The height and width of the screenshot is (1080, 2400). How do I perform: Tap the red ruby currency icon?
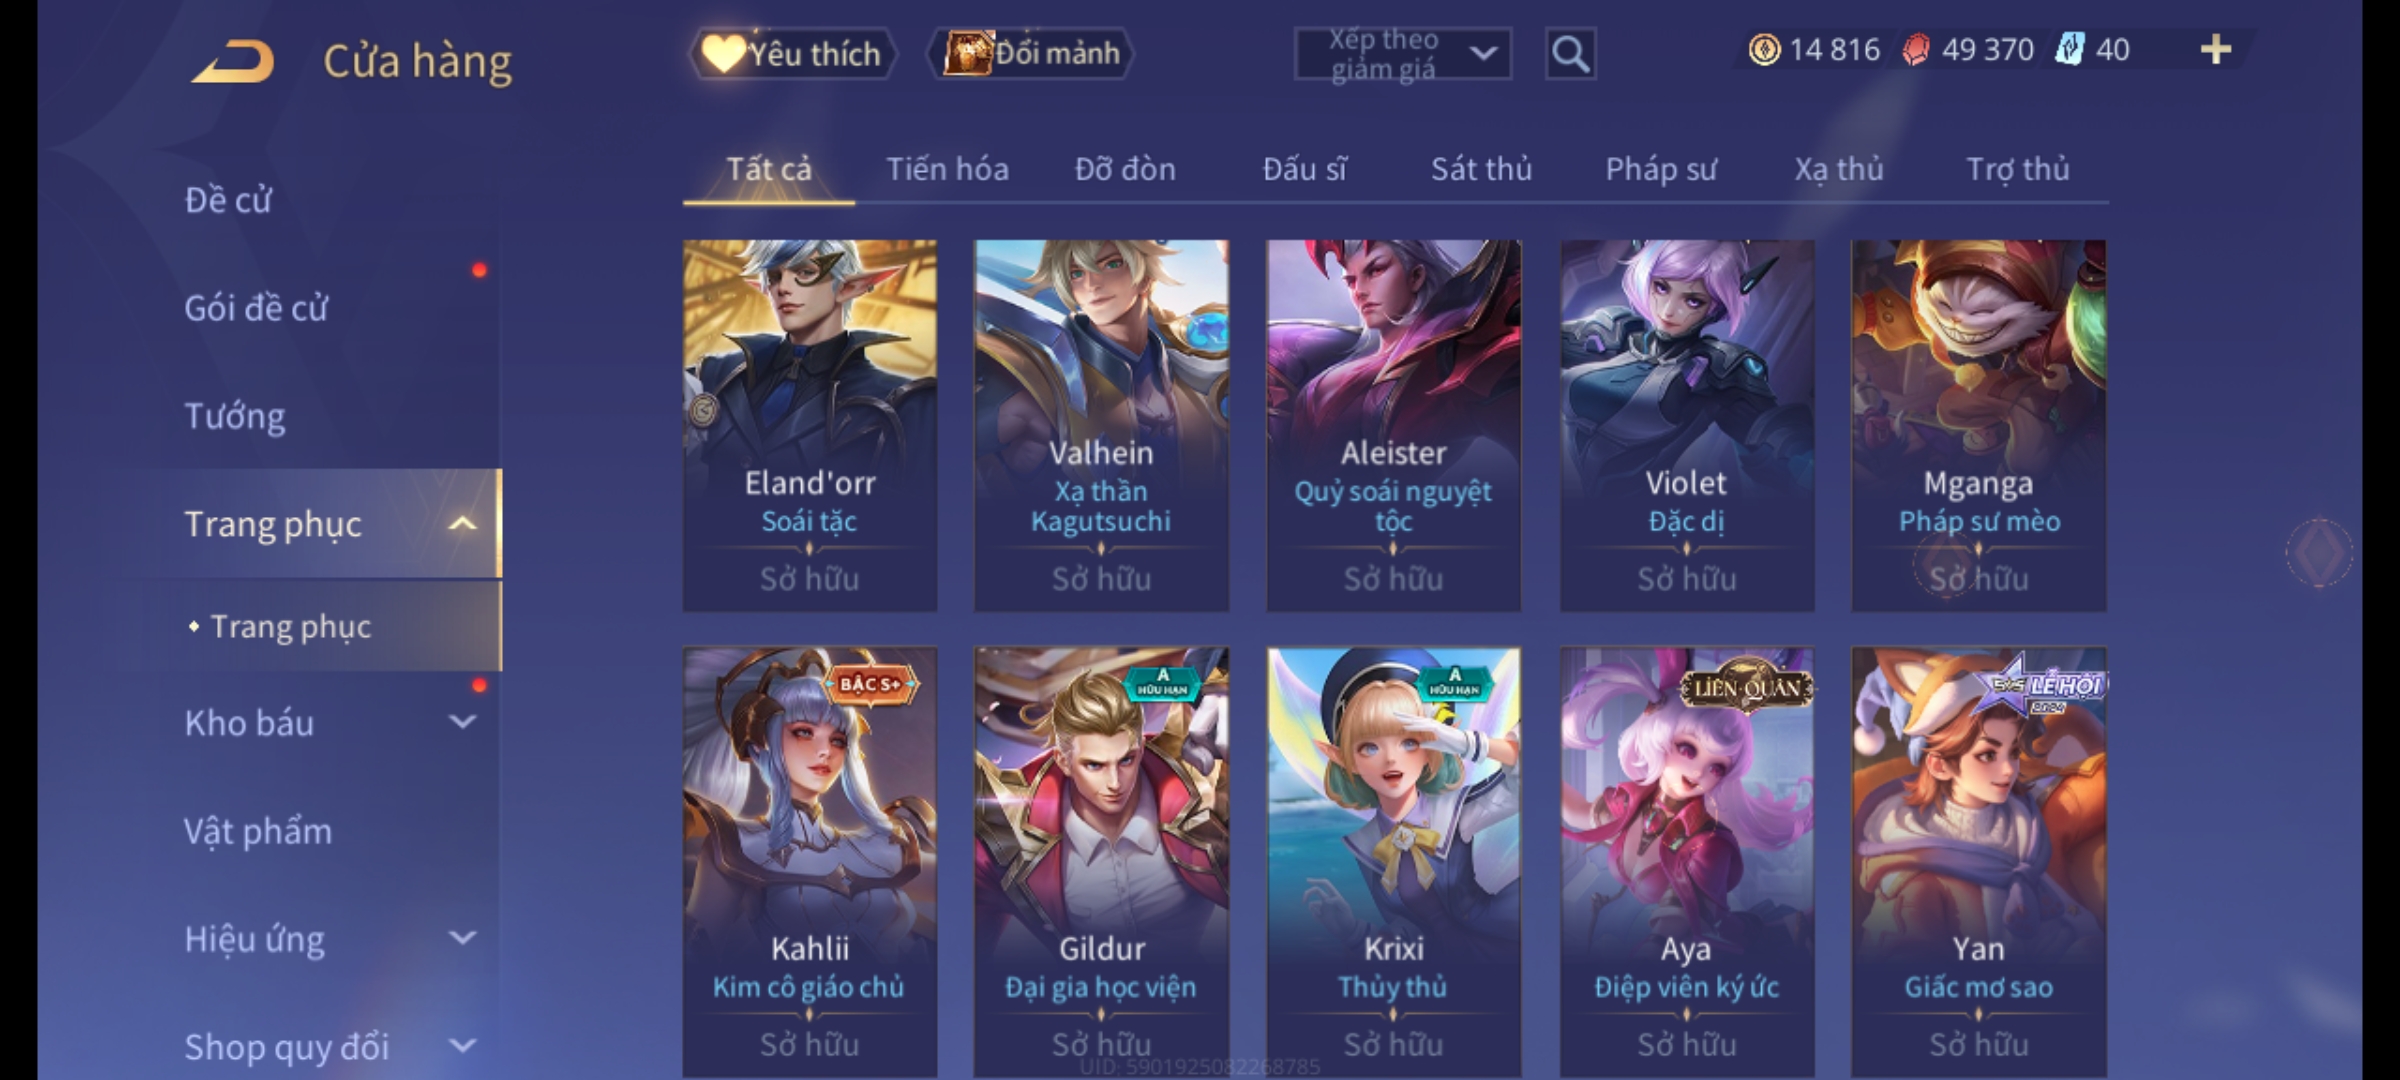click(x=1915, y=49)
